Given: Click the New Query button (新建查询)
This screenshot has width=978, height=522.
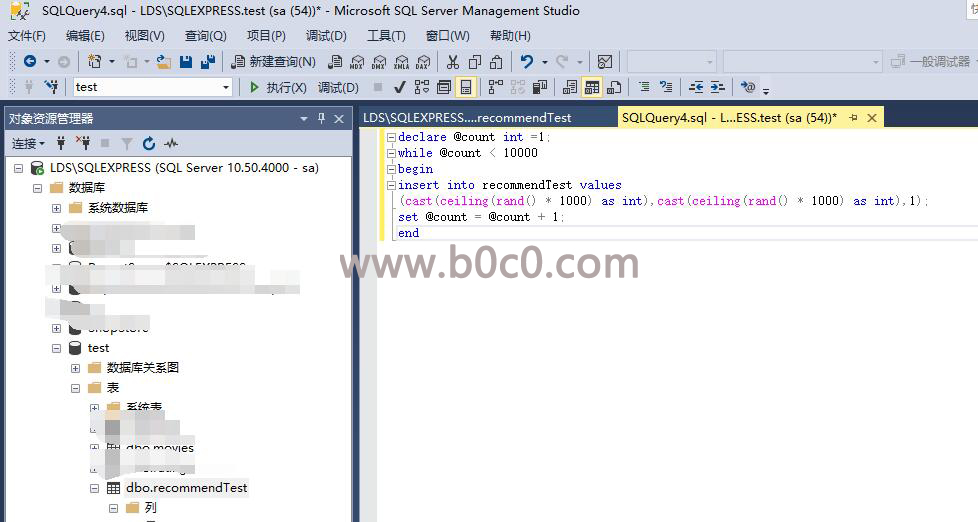Looking at the screenshot, I should 273,61.
